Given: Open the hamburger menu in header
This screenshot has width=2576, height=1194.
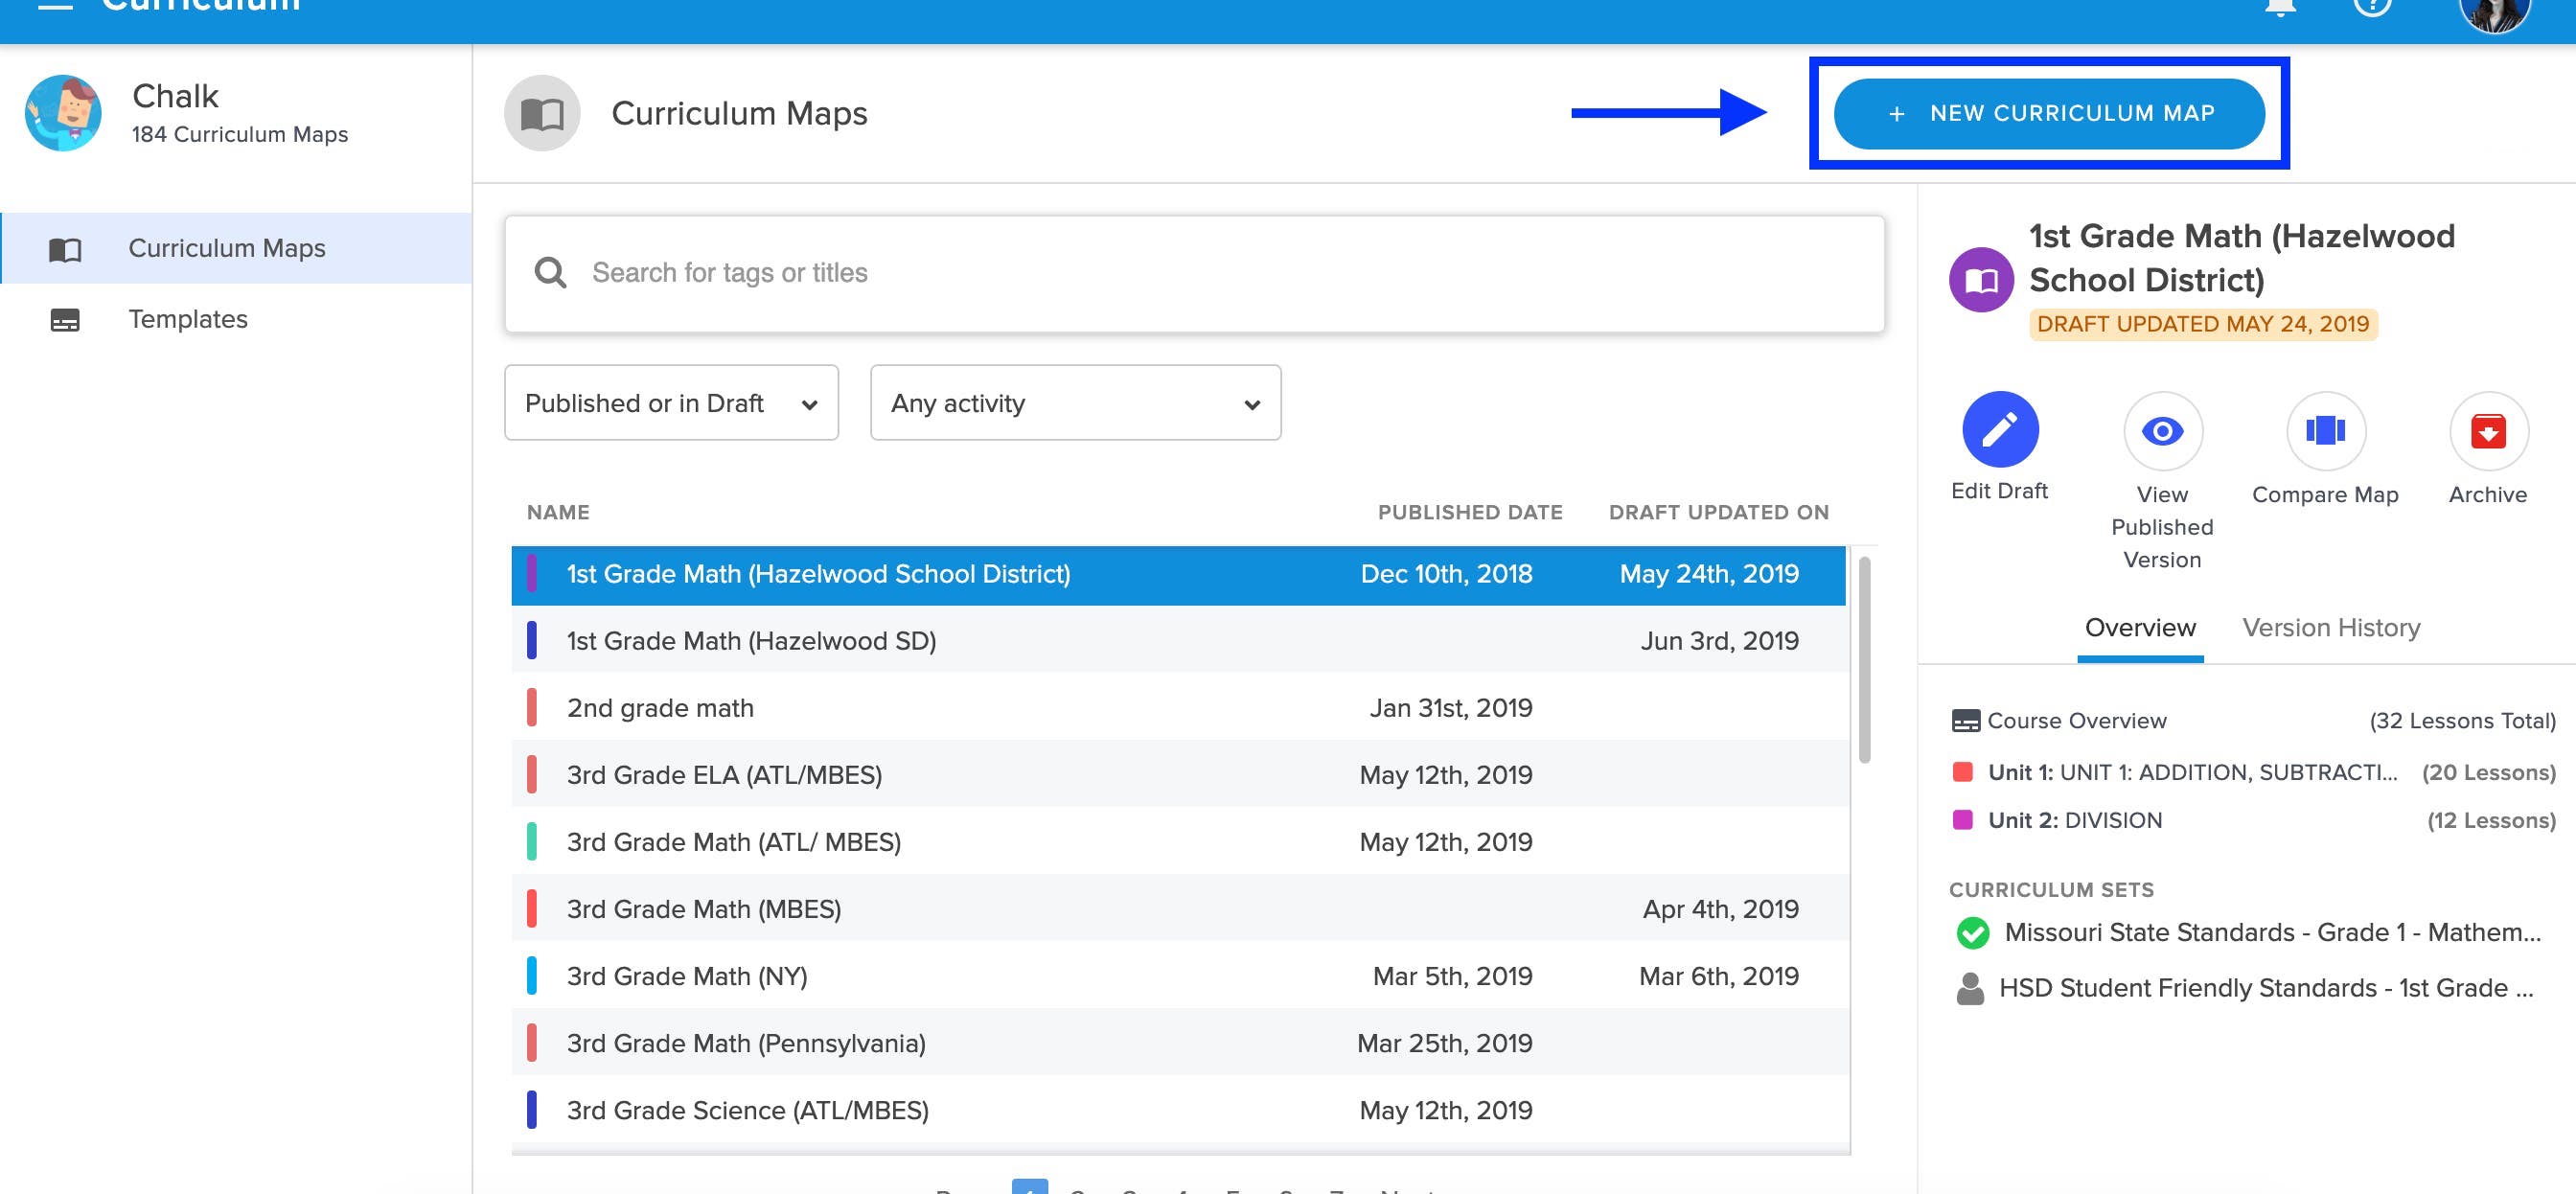Looking at the screenshot, I should coord(55,5).
